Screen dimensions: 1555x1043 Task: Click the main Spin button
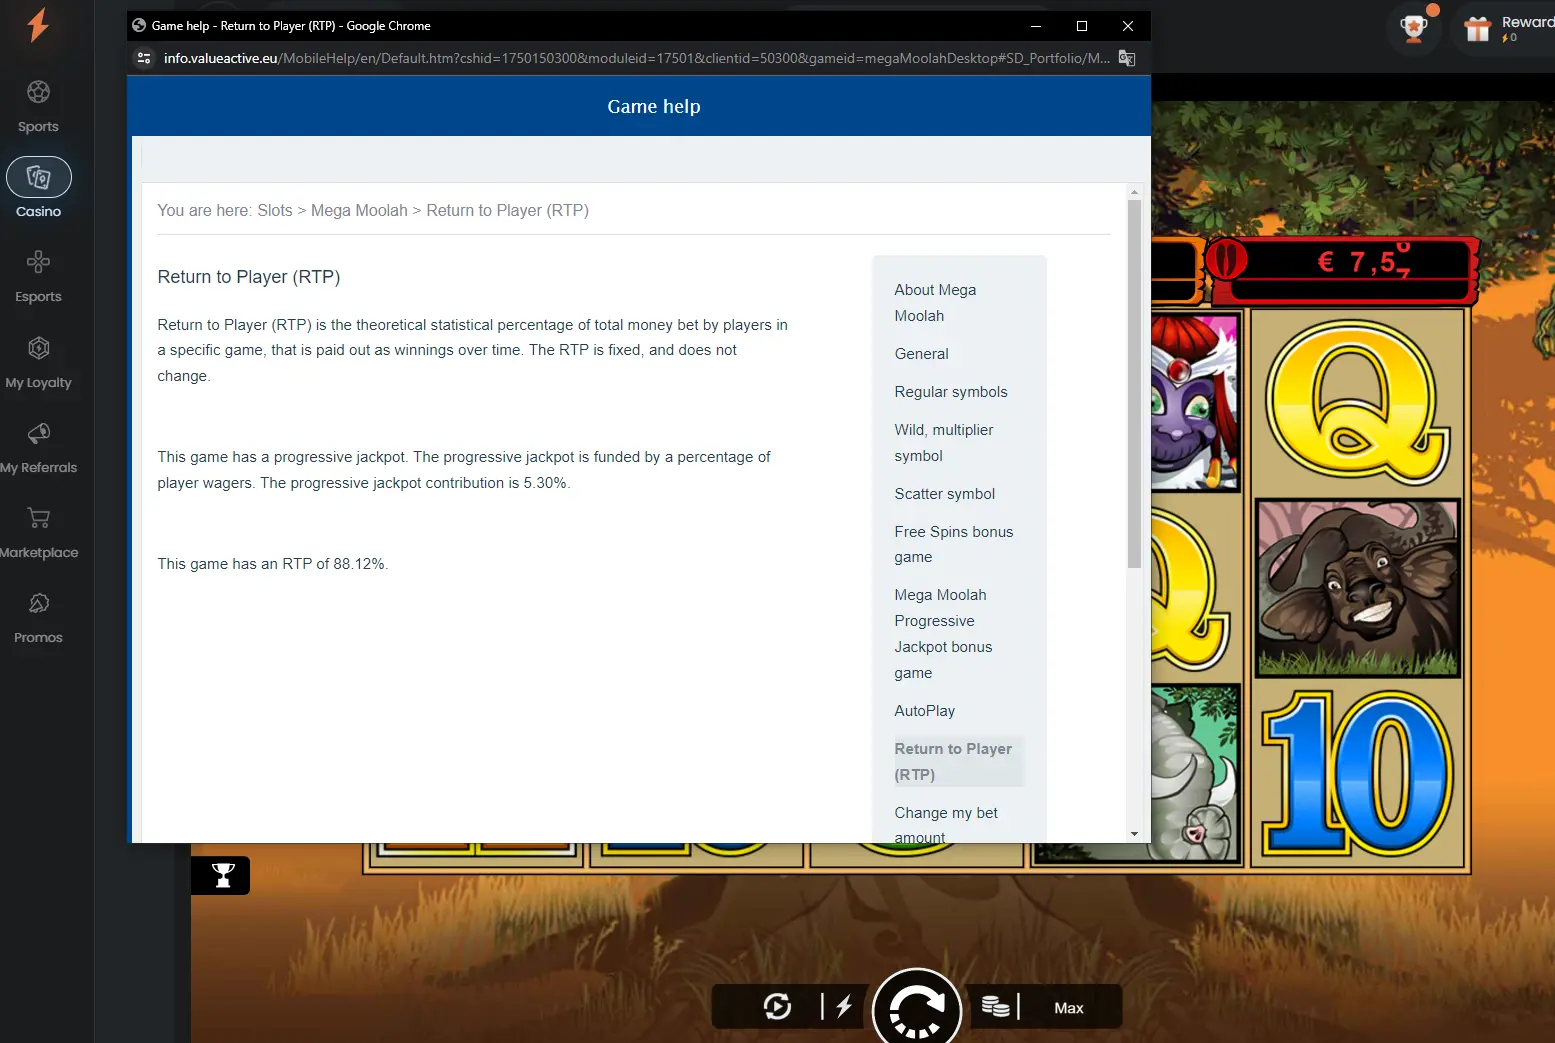tap(917, 1008)
